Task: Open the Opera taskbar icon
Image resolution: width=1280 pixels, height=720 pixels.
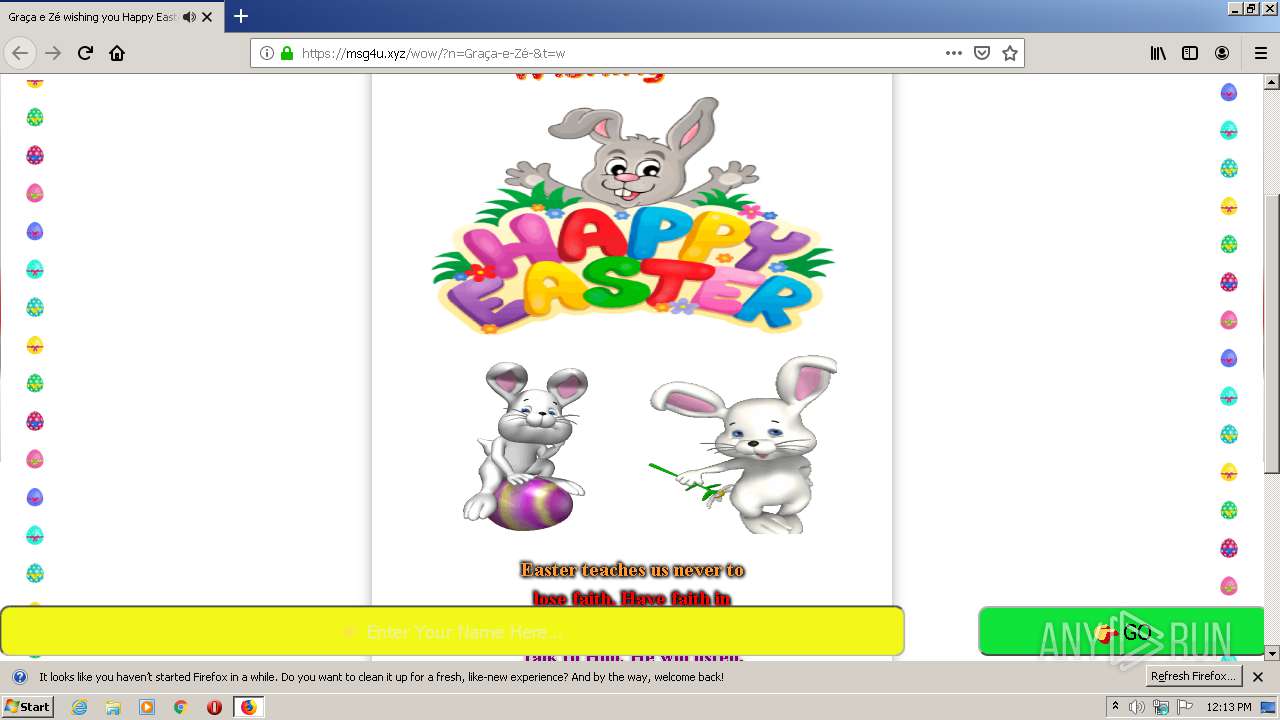Action: 214,707
